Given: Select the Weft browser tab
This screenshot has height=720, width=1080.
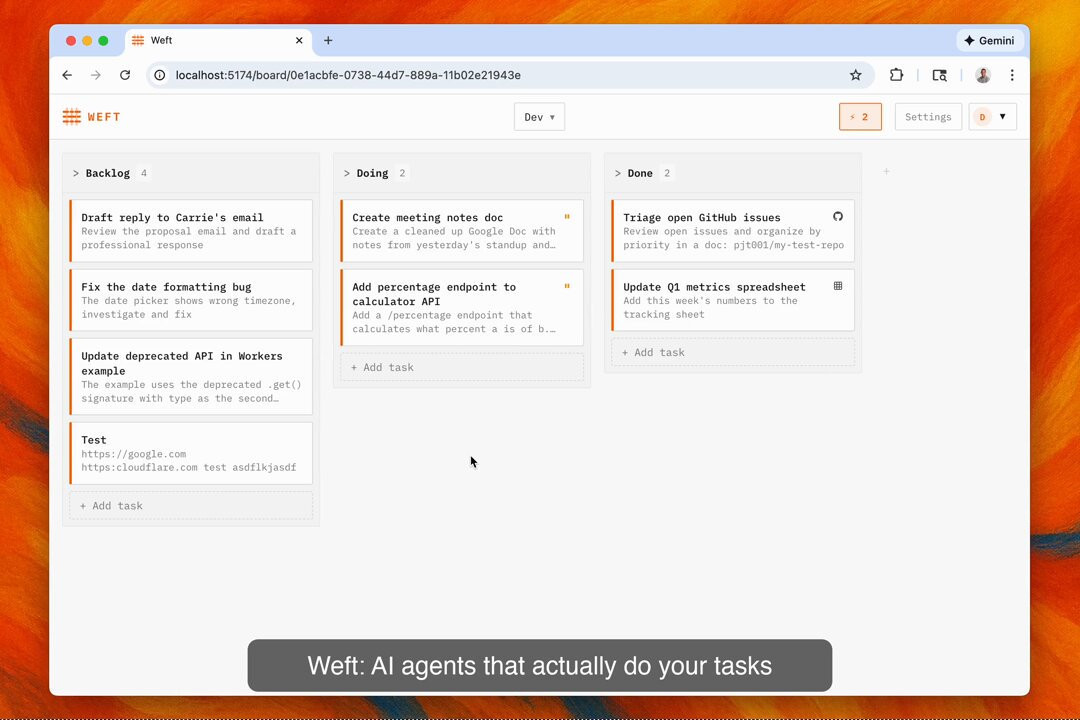Looking at the screenshot, I should [218, 41].
